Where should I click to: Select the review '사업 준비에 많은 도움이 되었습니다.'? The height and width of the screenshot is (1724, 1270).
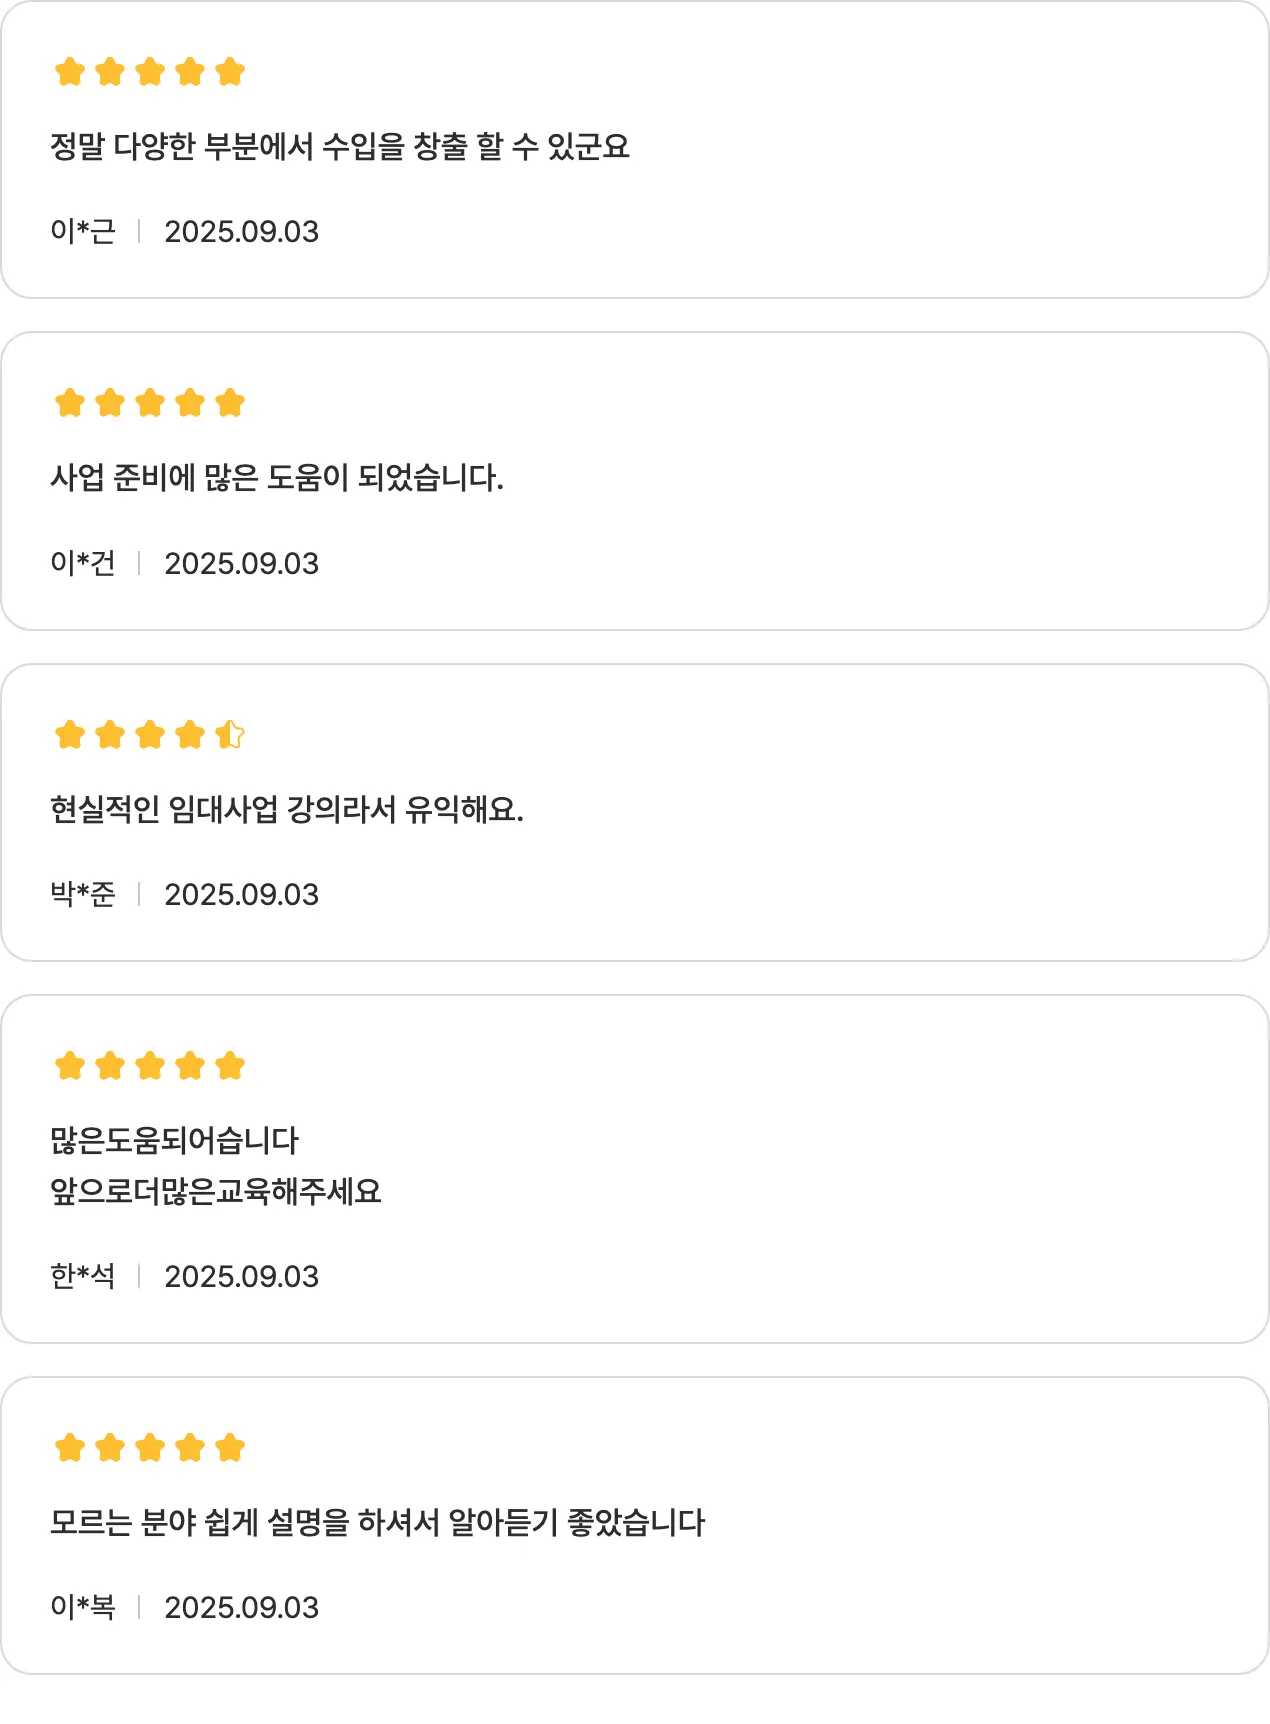pos(277,478)
